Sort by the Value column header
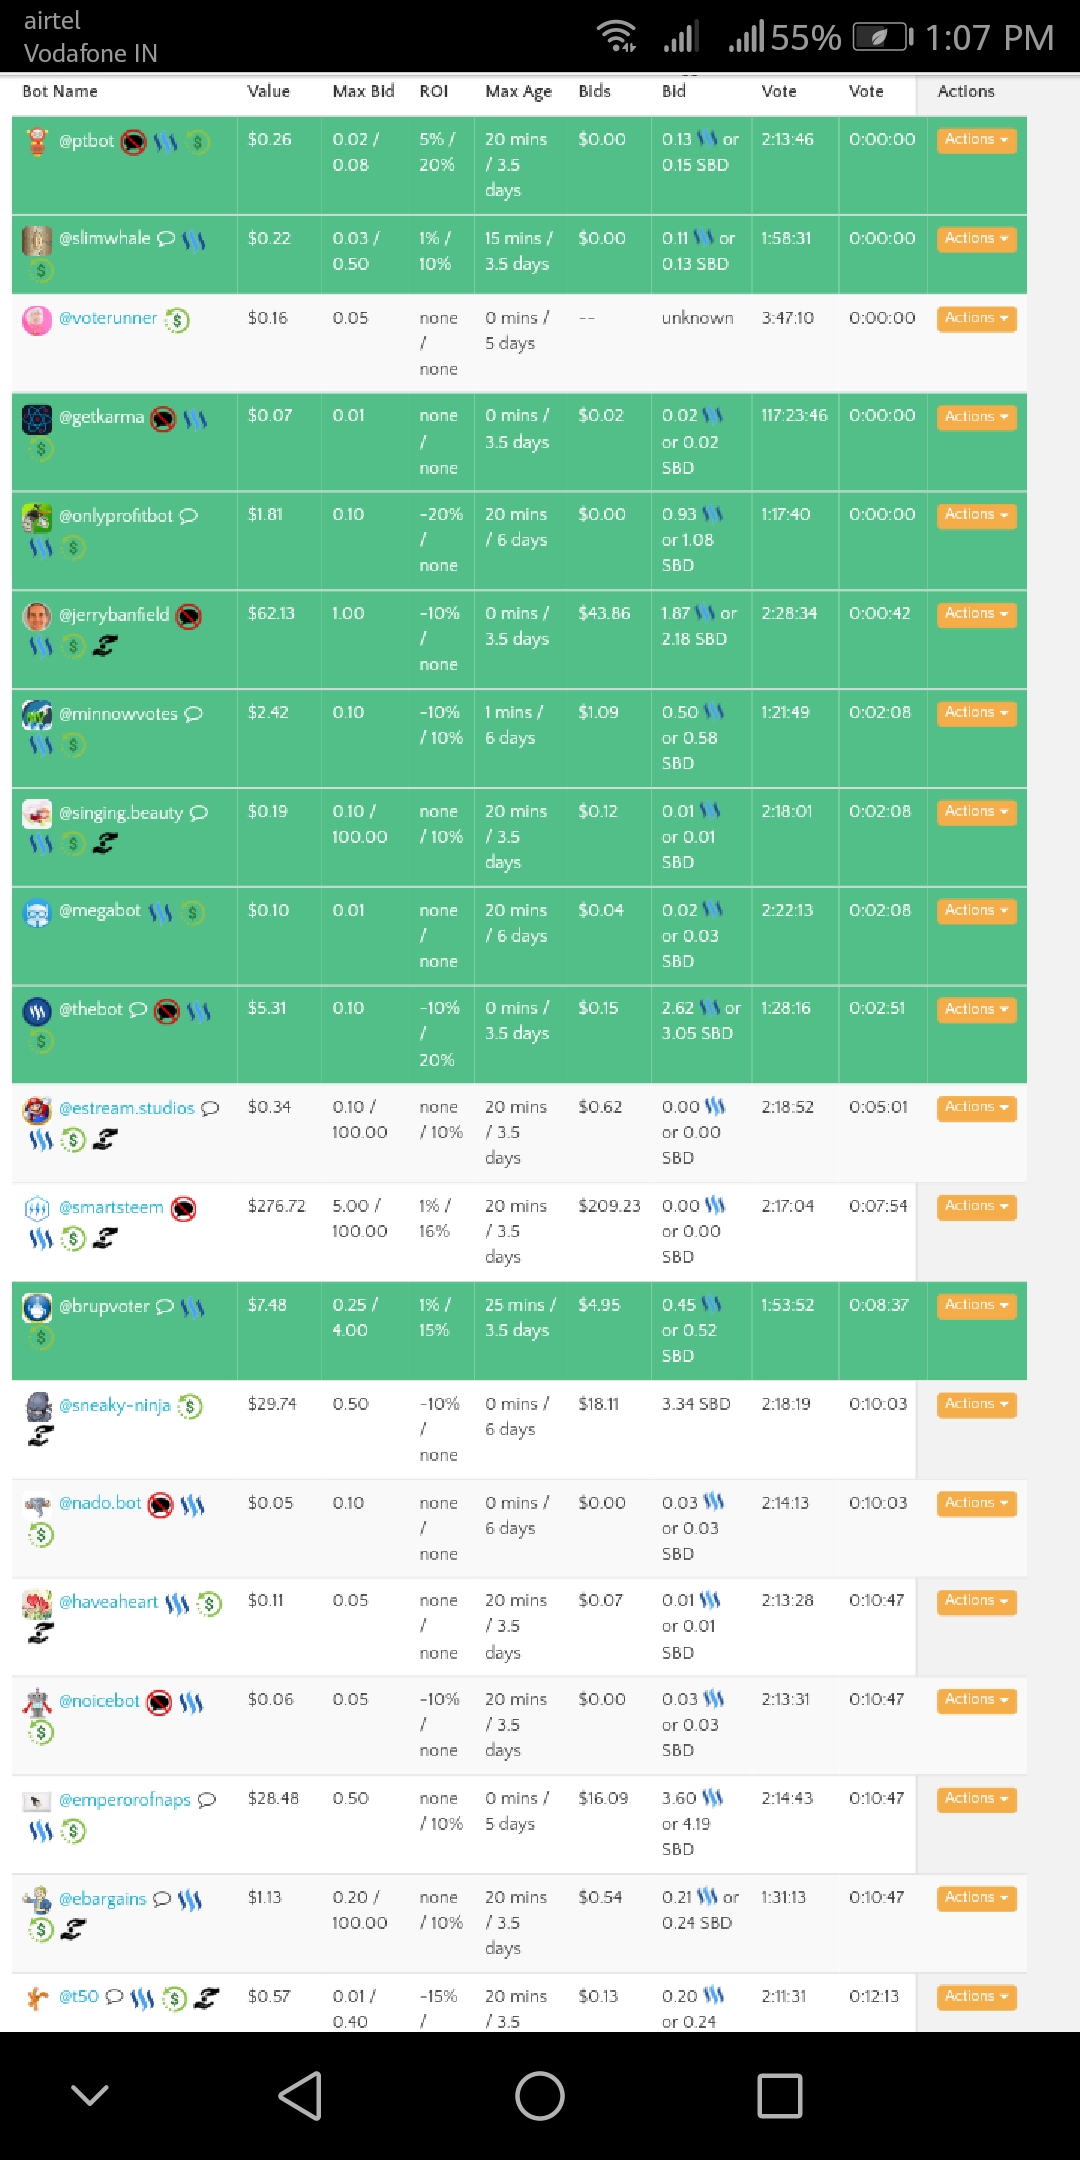Screen dimensions: 1080x2160 click(269, 91)
